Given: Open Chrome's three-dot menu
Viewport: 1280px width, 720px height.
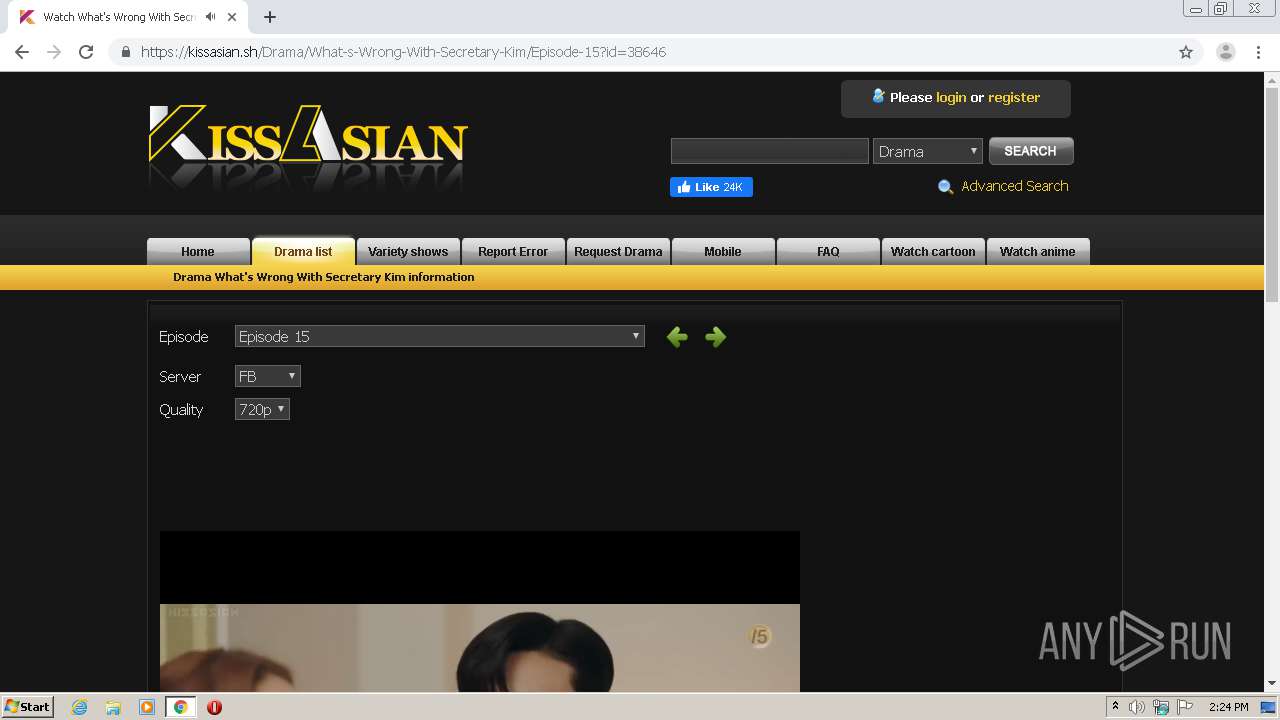Looking at the screenshot, I should point(1259,52).
